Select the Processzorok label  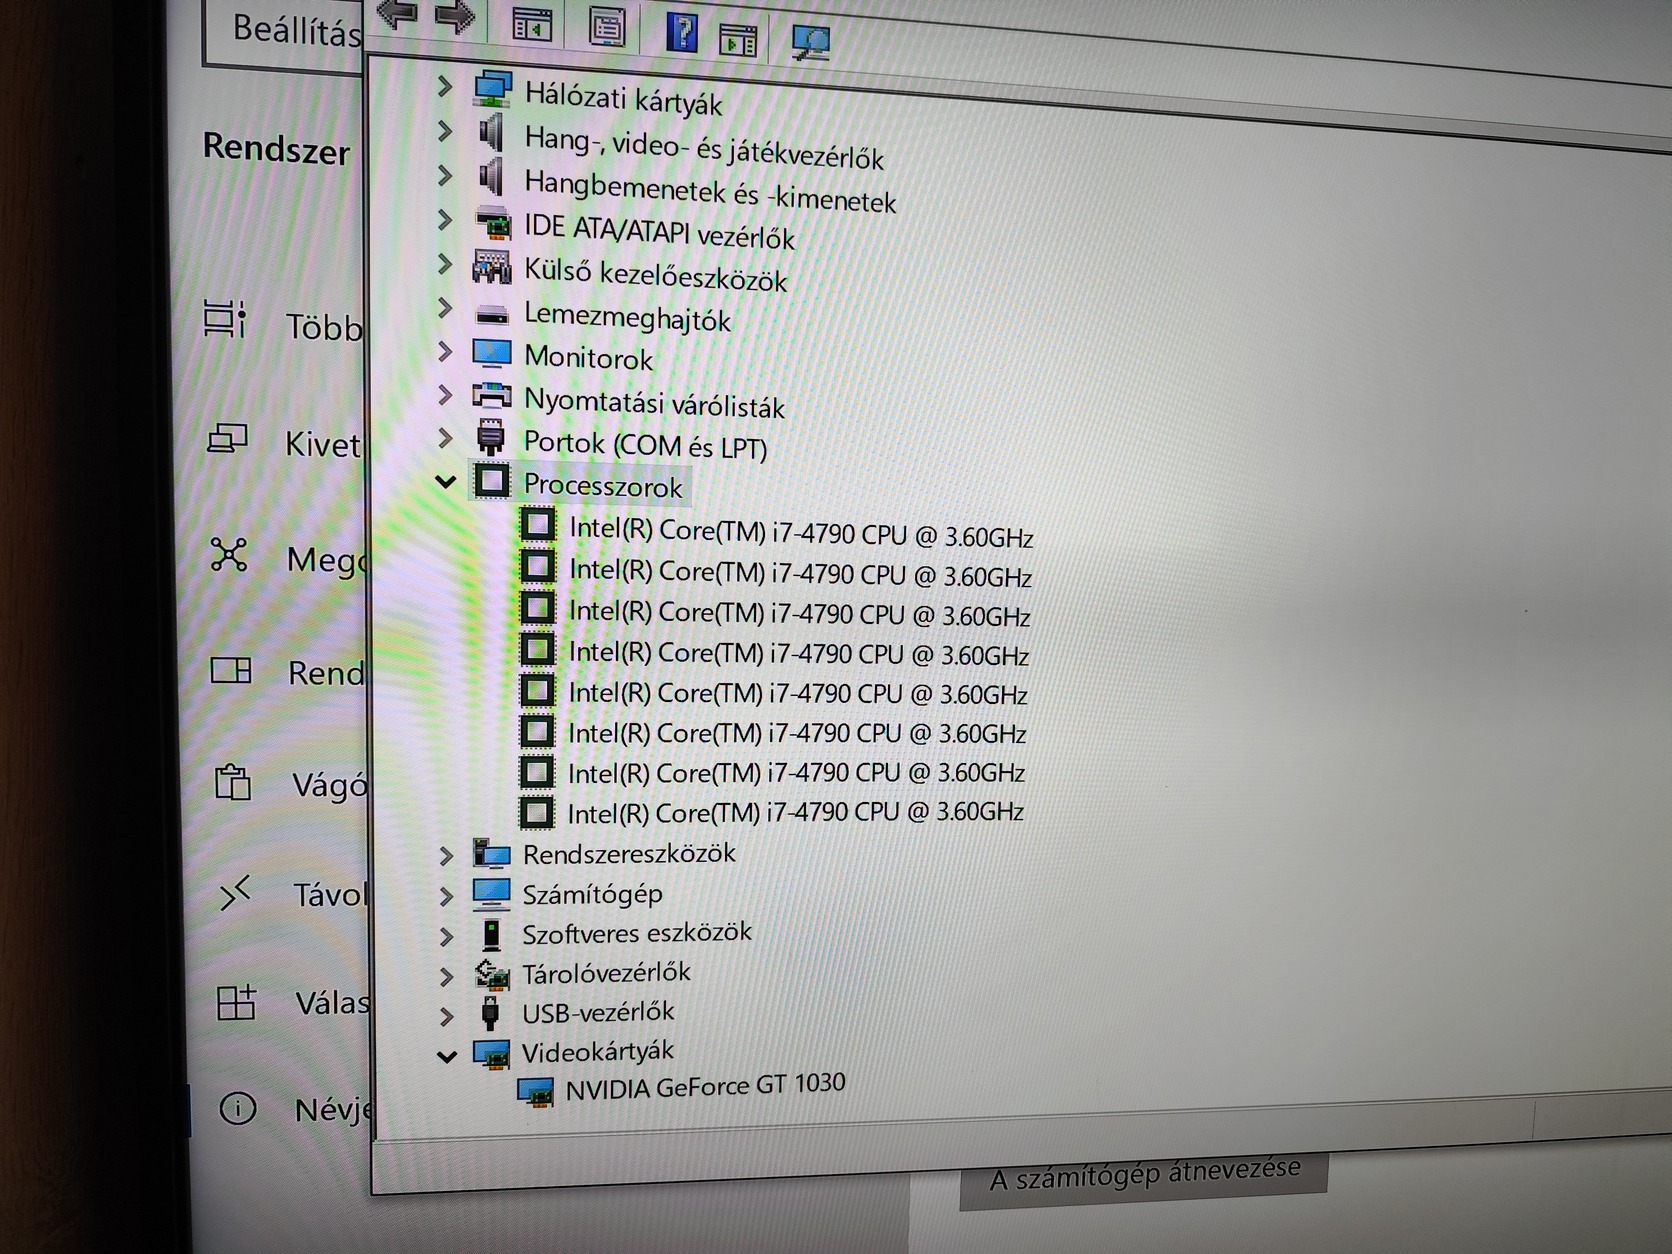603,486
